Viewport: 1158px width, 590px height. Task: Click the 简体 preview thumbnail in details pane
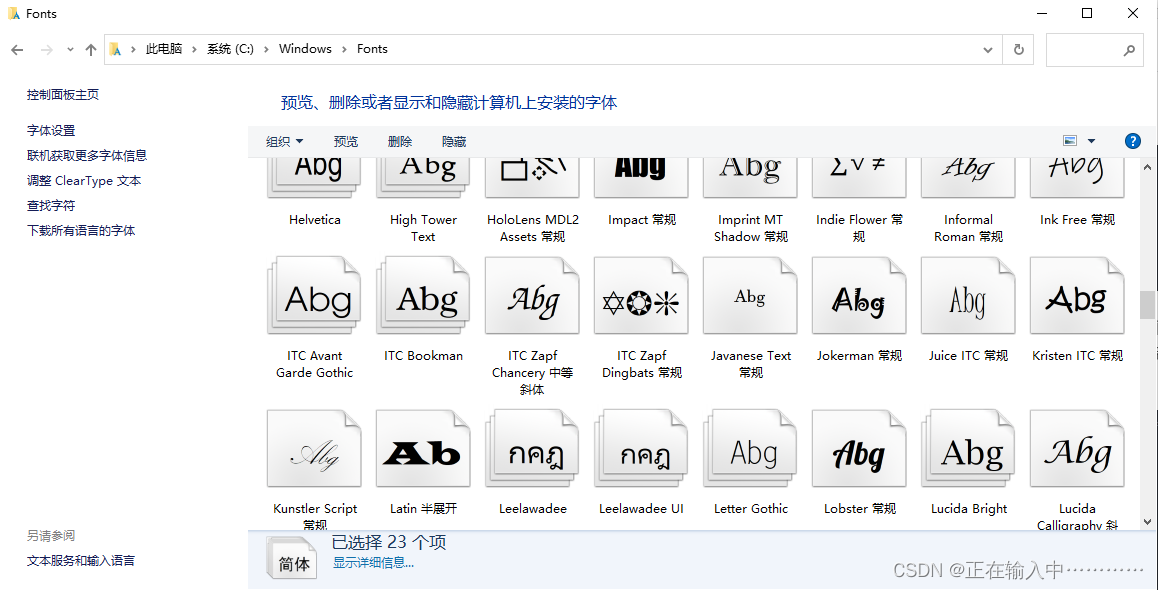[292, 558]
